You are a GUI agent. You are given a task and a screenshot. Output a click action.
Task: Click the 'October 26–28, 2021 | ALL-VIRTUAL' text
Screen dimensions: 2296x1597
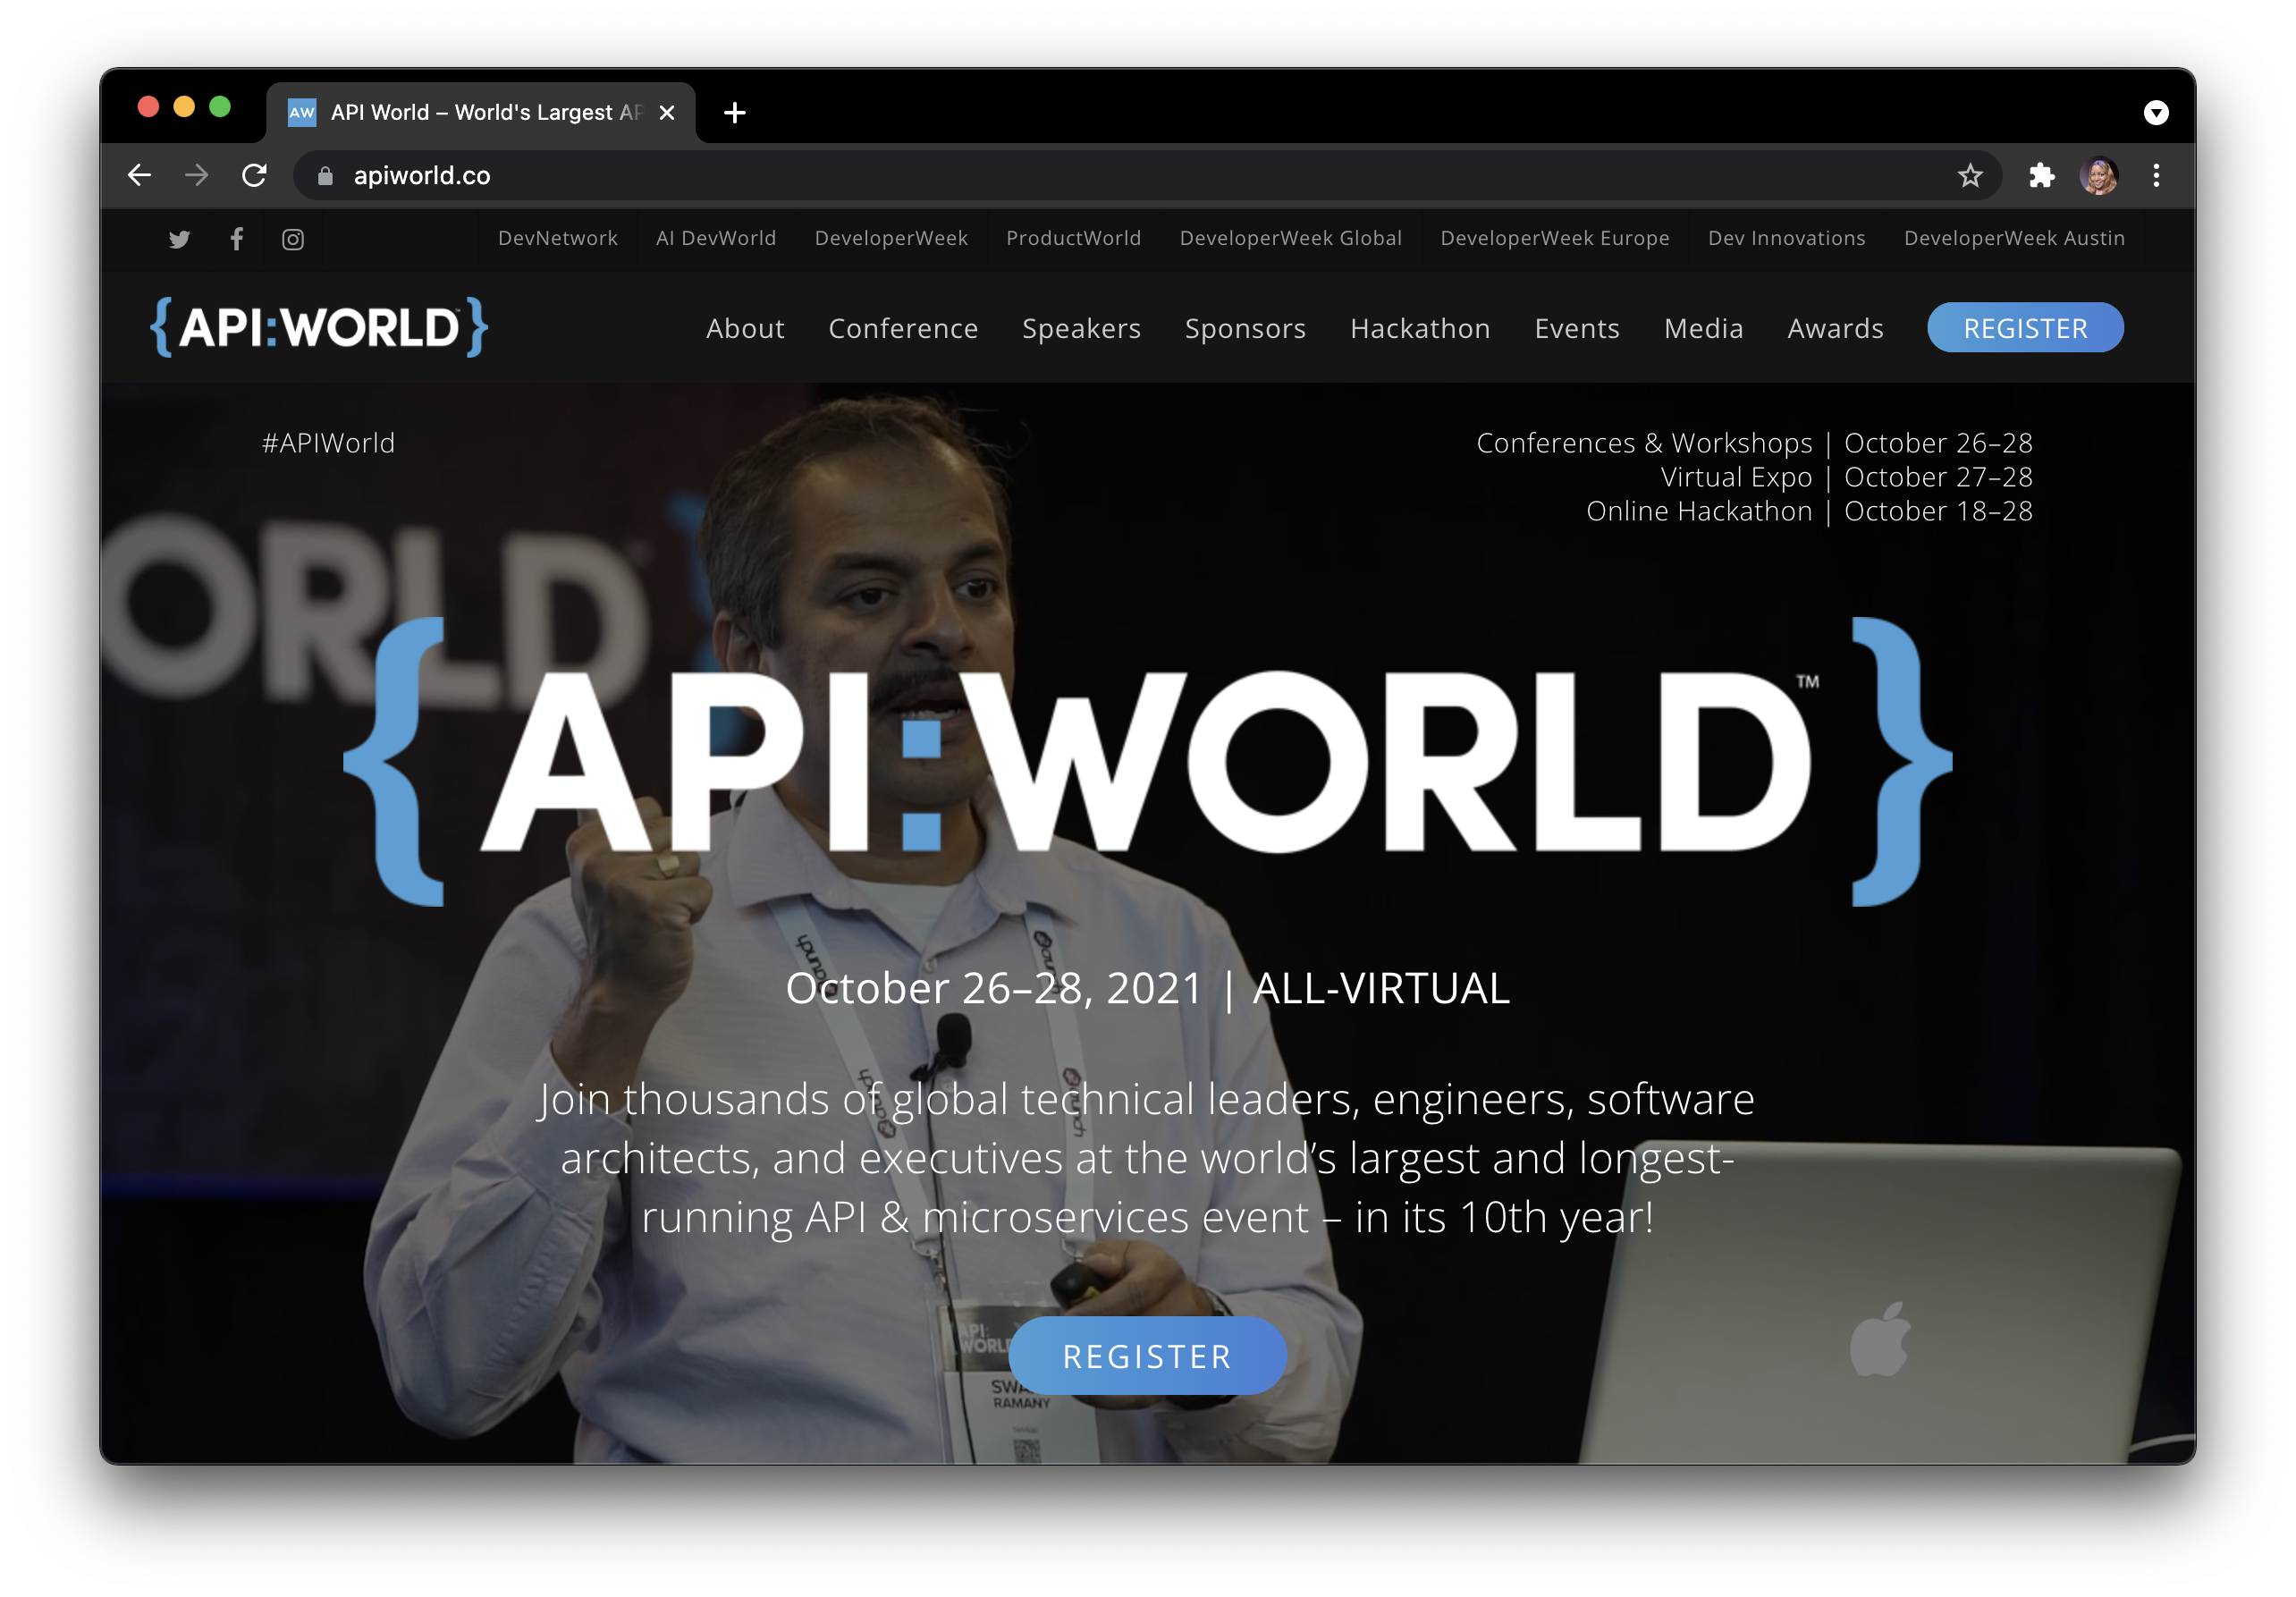[1147, 989]
